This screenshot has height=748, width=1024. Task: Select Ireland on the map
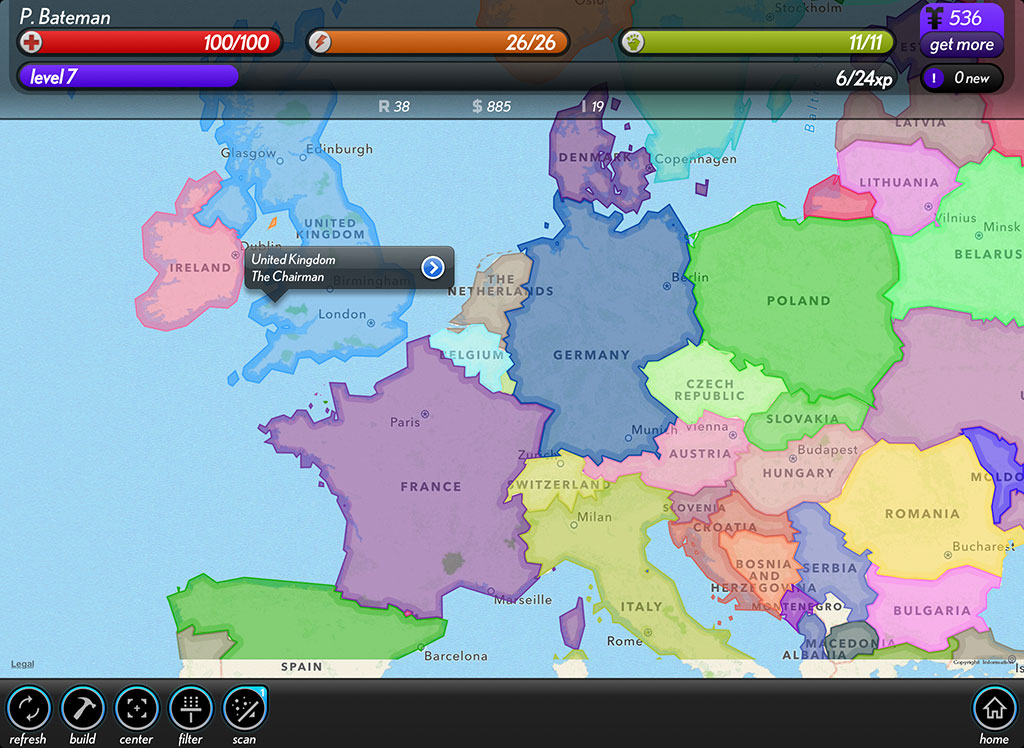coord(200,267)
